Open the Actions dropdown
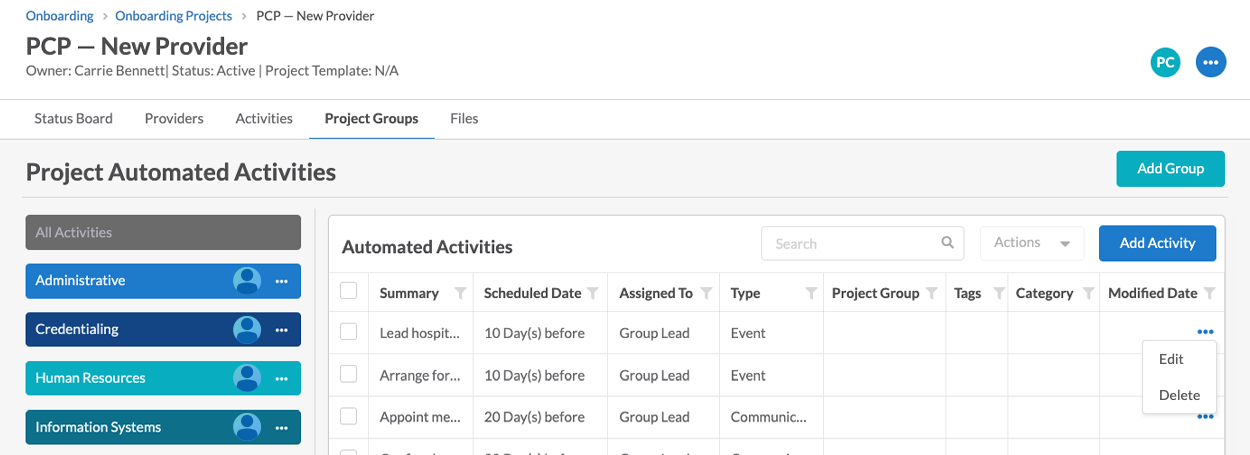The width and height of the screenshot is (1250, 455). coord(1033,243)
